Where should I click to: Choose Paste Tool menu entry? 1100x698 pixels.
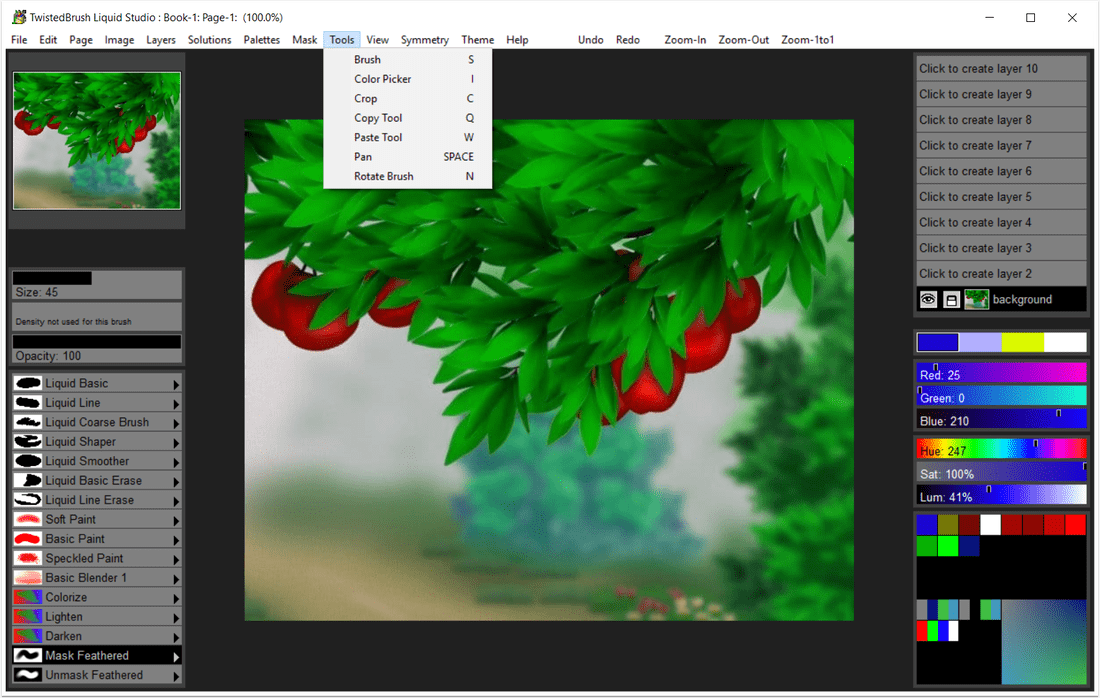coord(408,137)
